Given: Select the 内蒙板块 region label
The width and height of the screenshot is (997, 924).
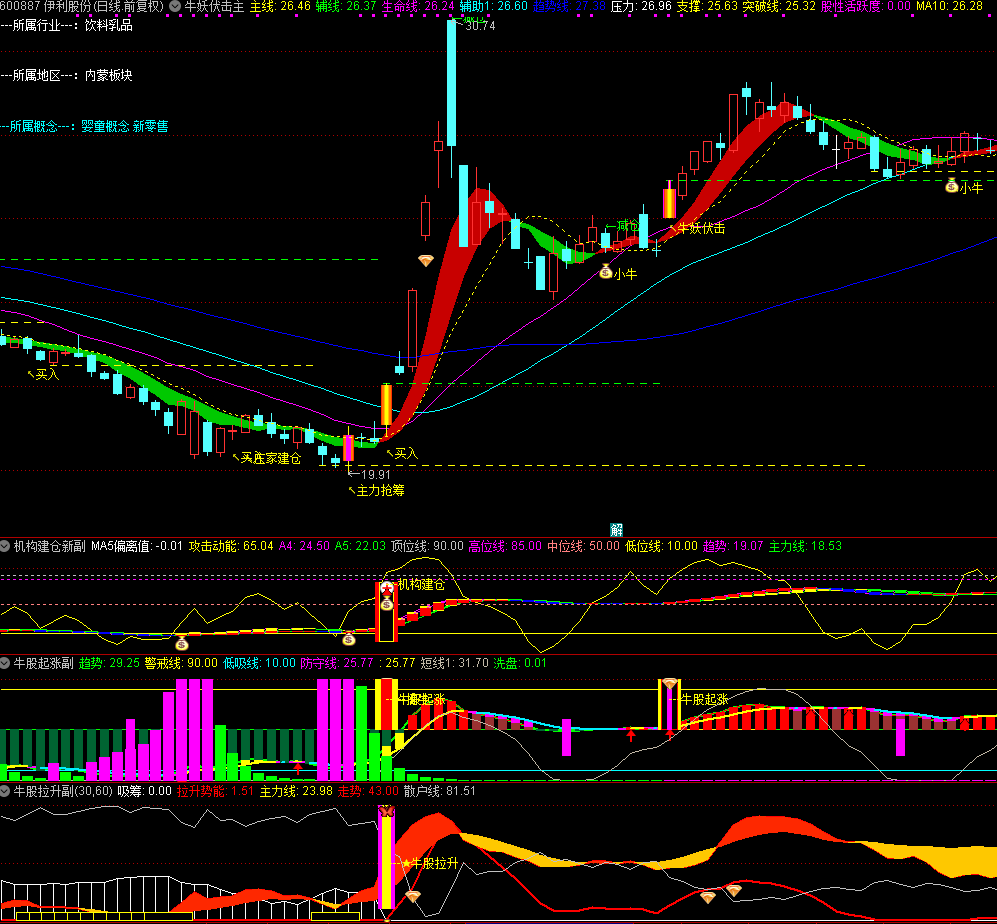Looking at the screenshot, I should [x=108, y=75].
